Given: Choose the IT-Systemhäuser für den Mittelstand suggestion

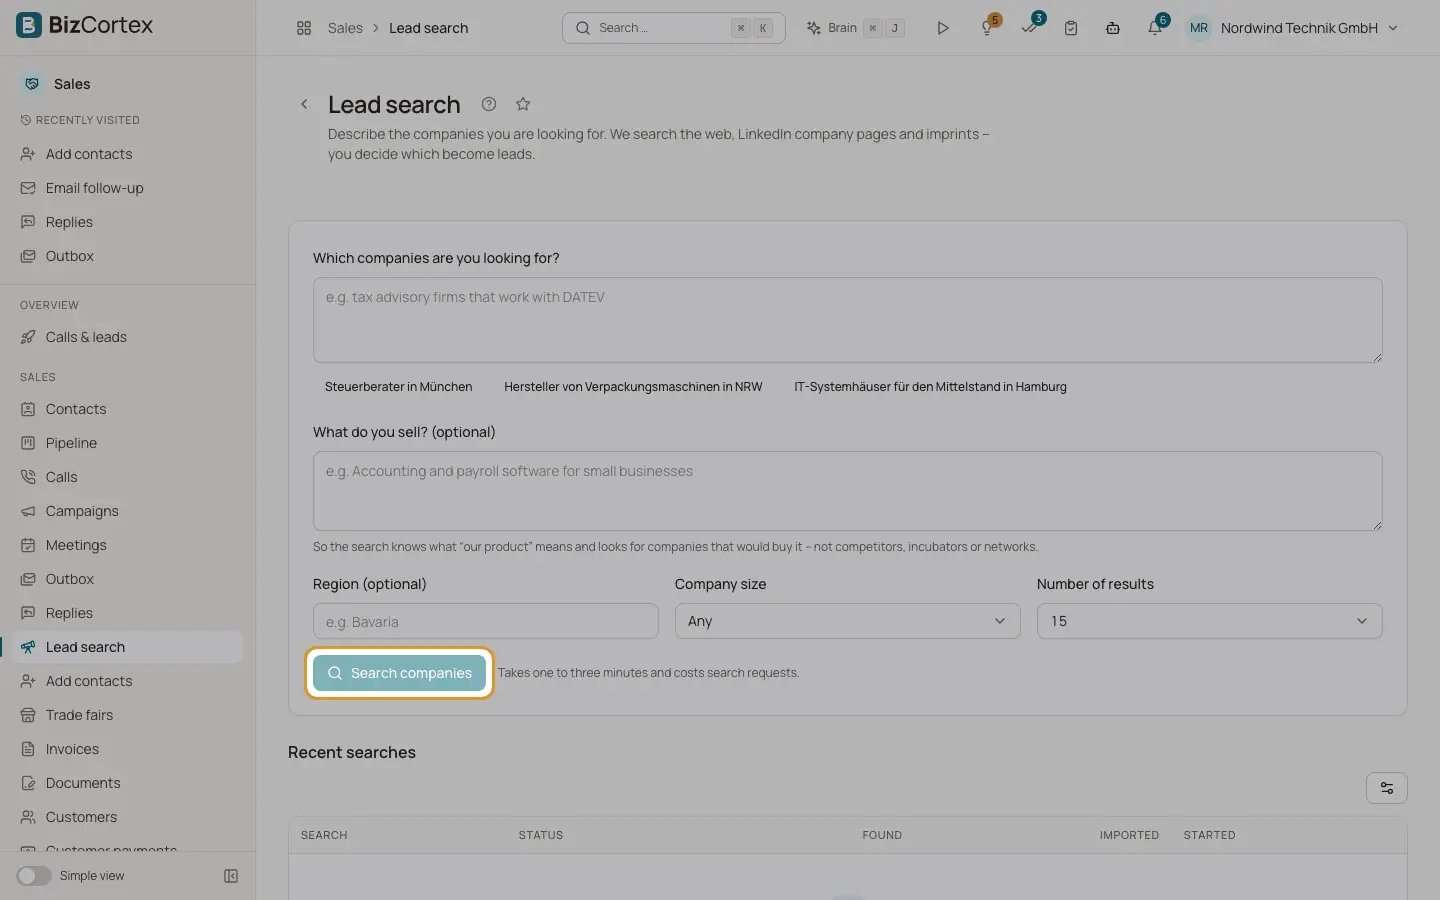Looking at the screenshot, I should 930,387.
